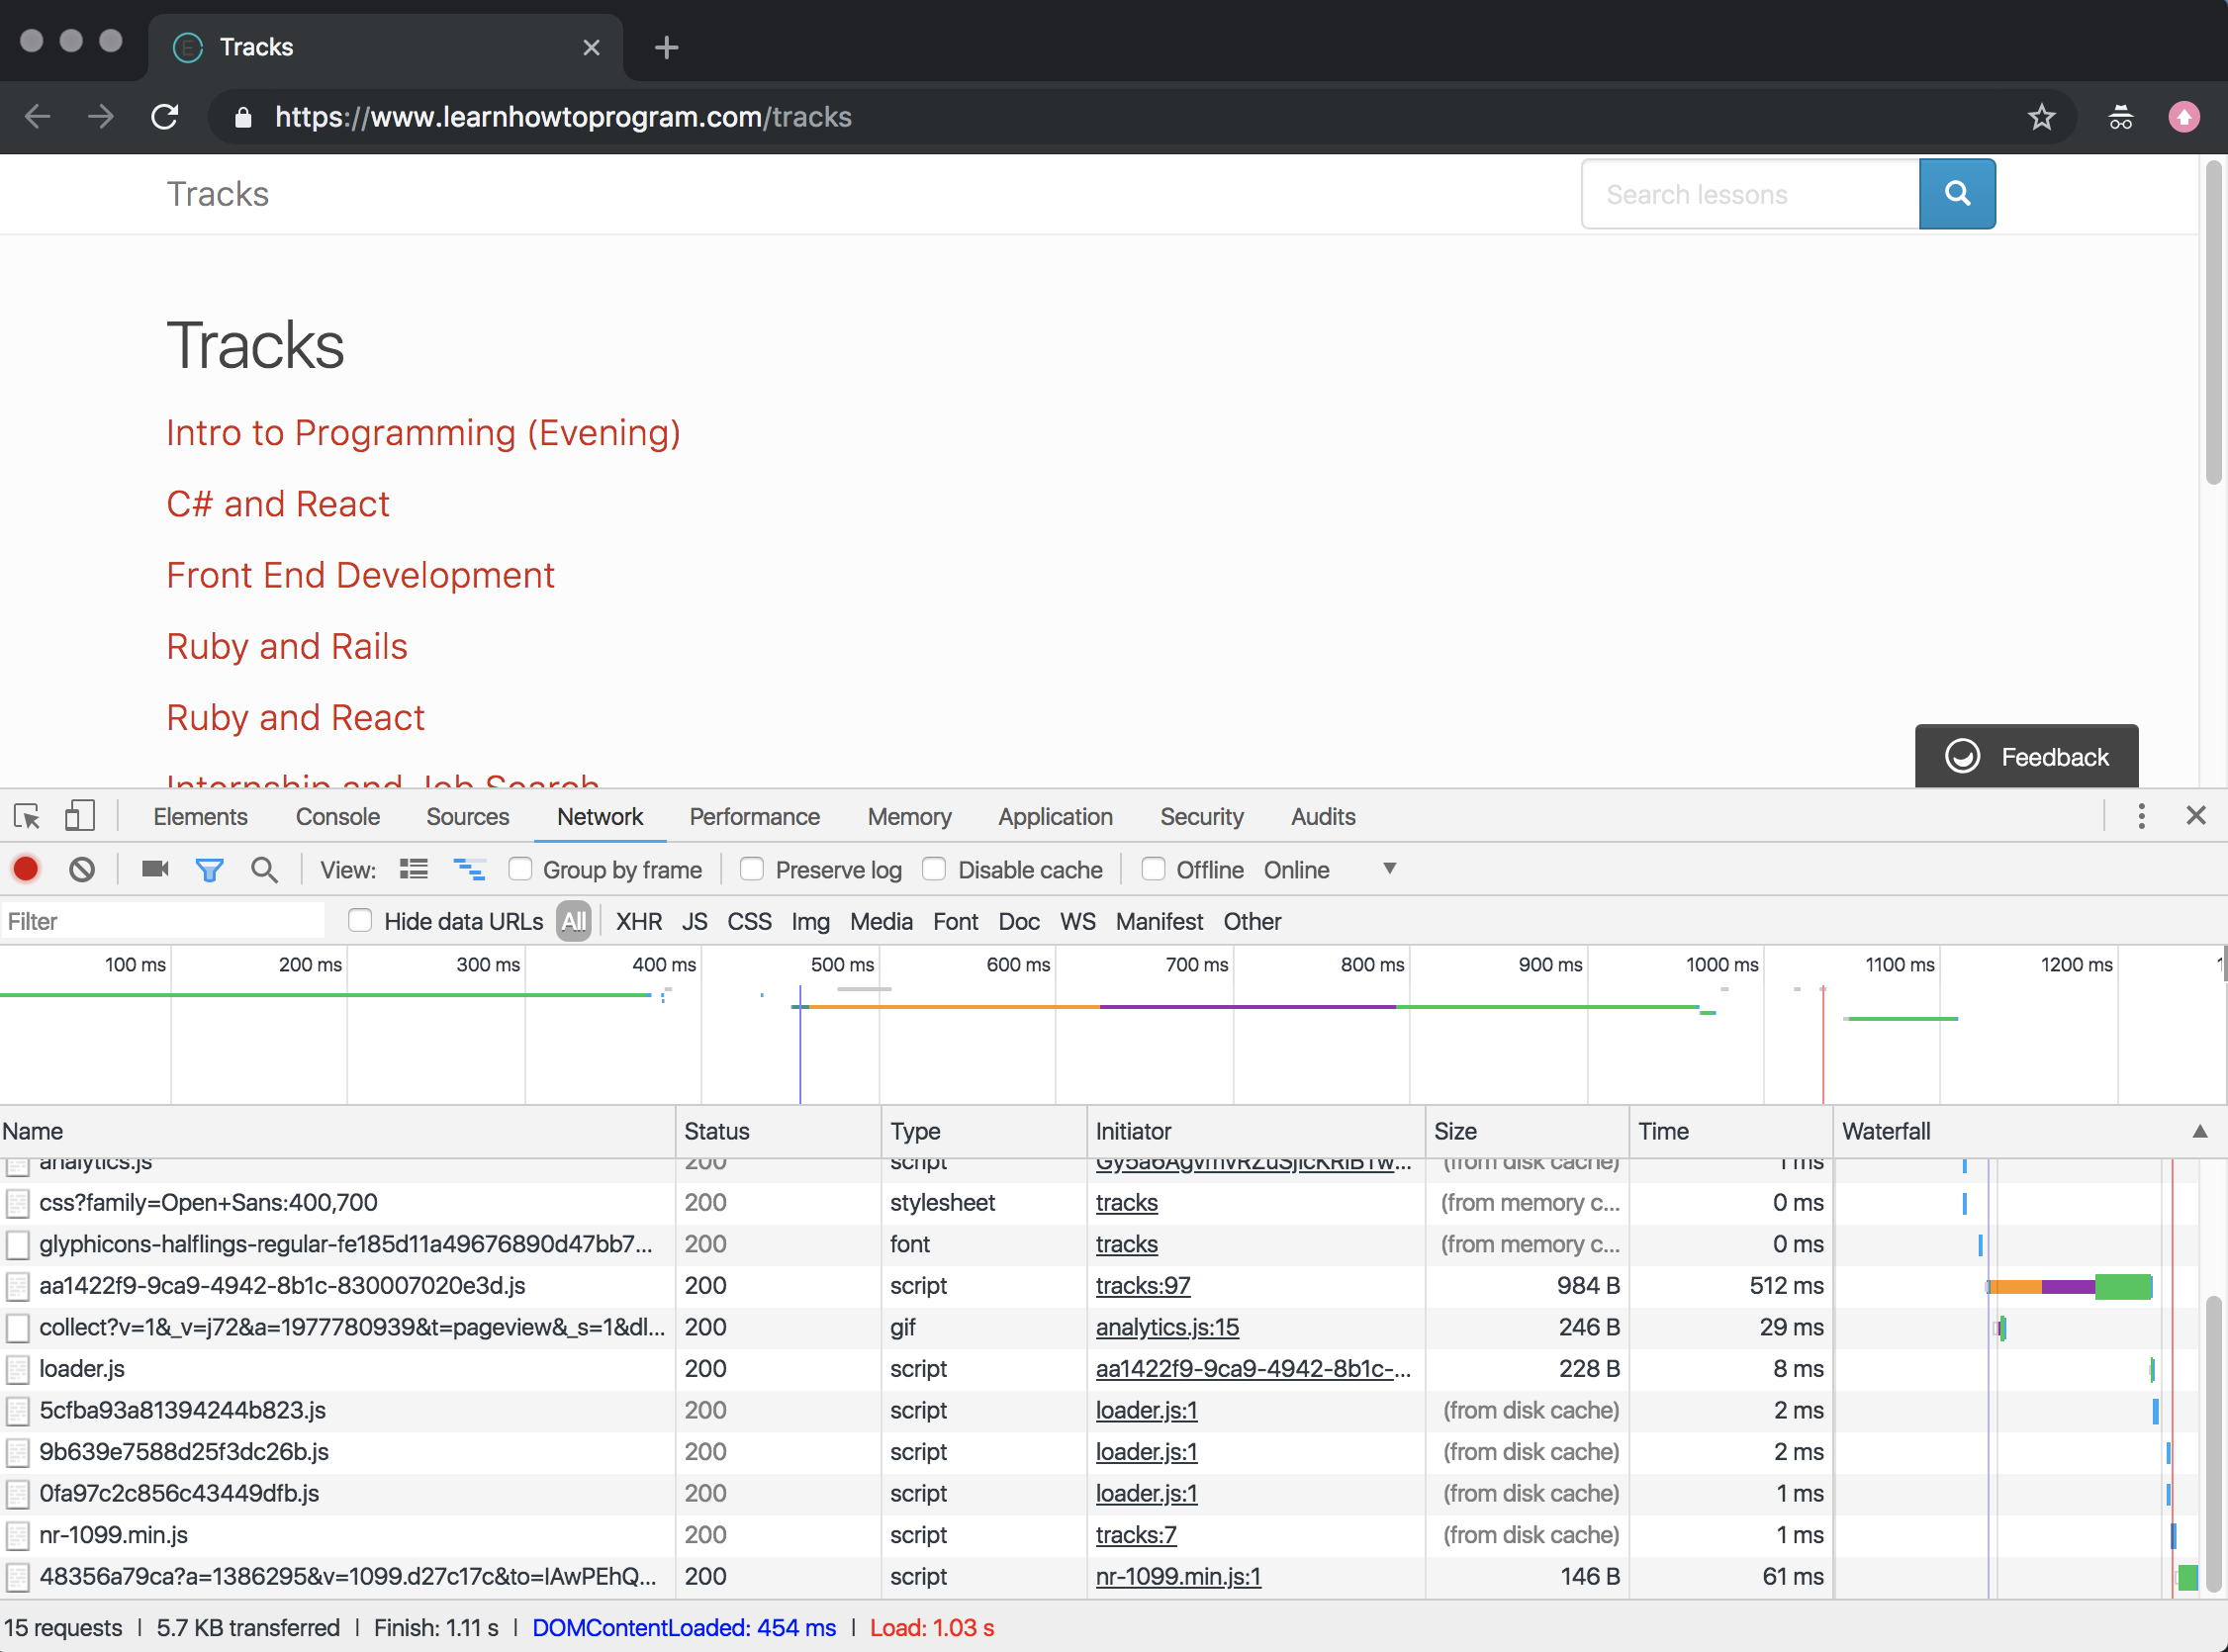
Task: Select the All filter button
Action: pyautogui.click(x=574, y=921)
